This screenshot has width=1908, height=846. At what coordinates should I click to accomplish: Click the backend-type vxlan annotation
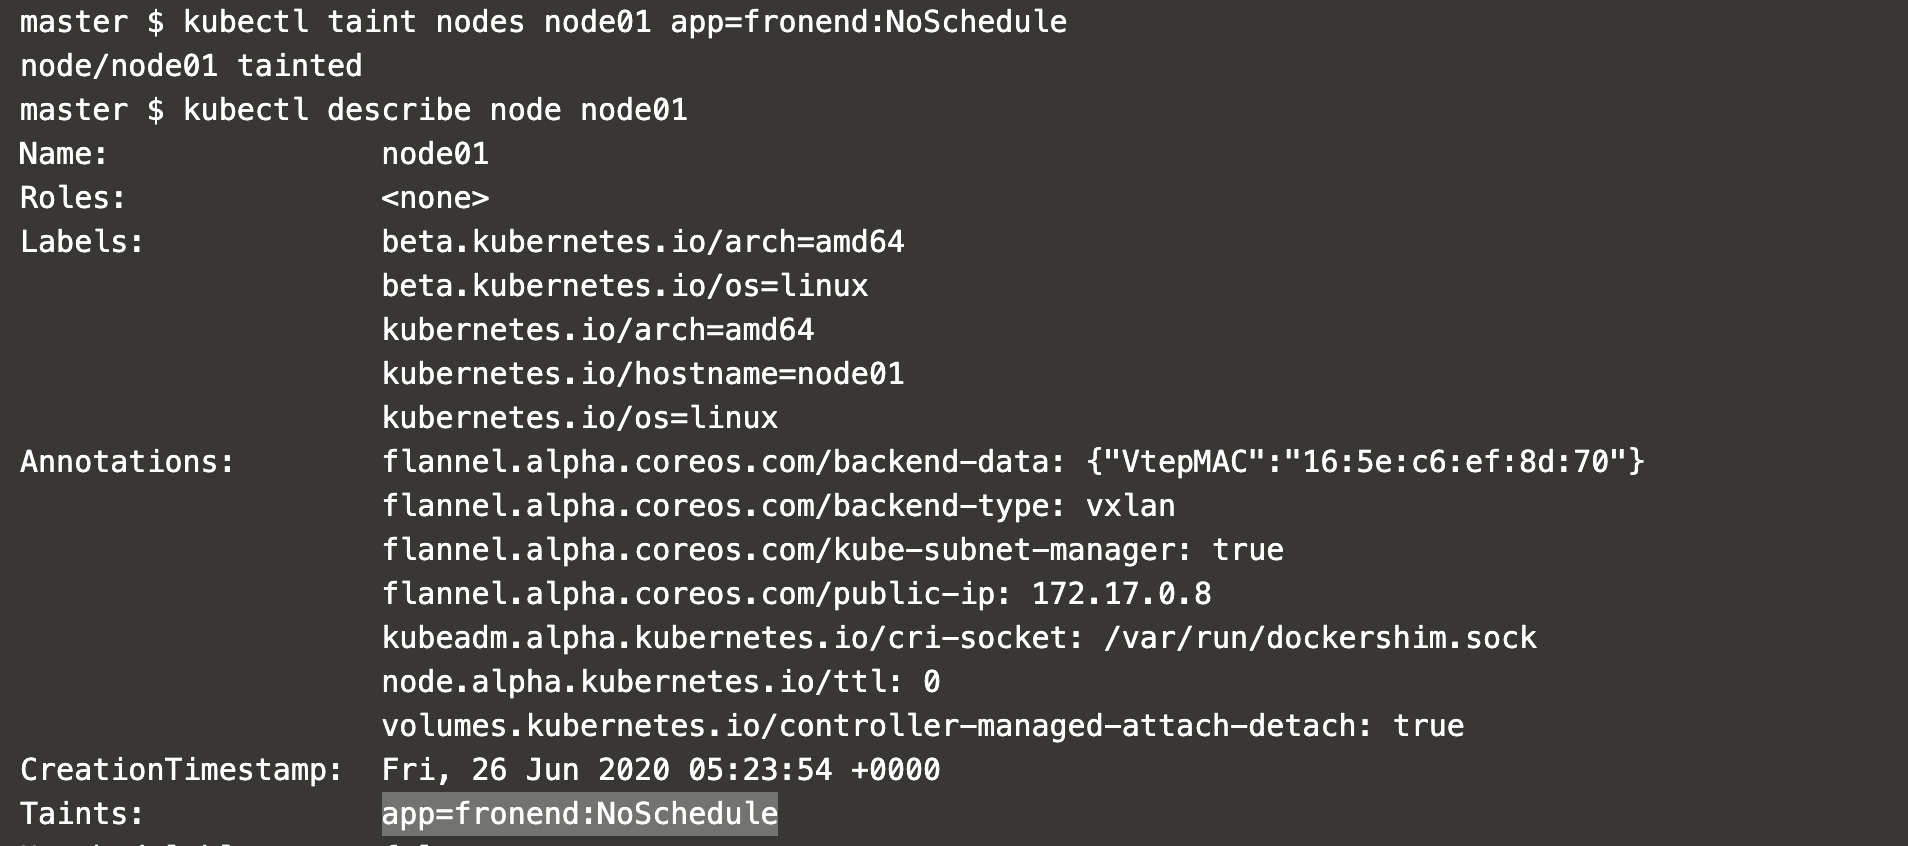(x=778, y=506)
